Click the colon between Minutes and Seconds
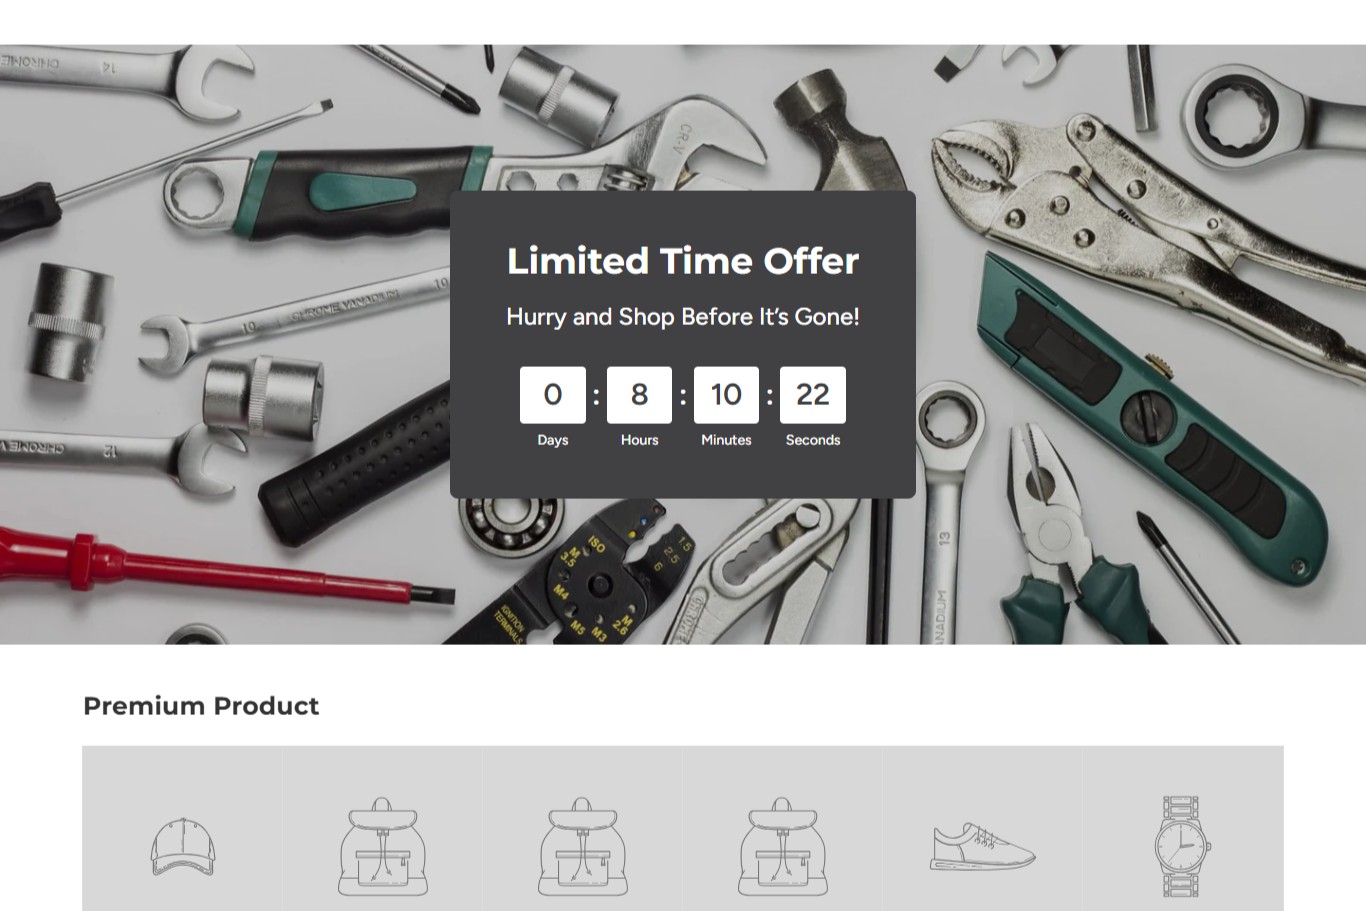The image size is (1366, 911). pos(770,397)
